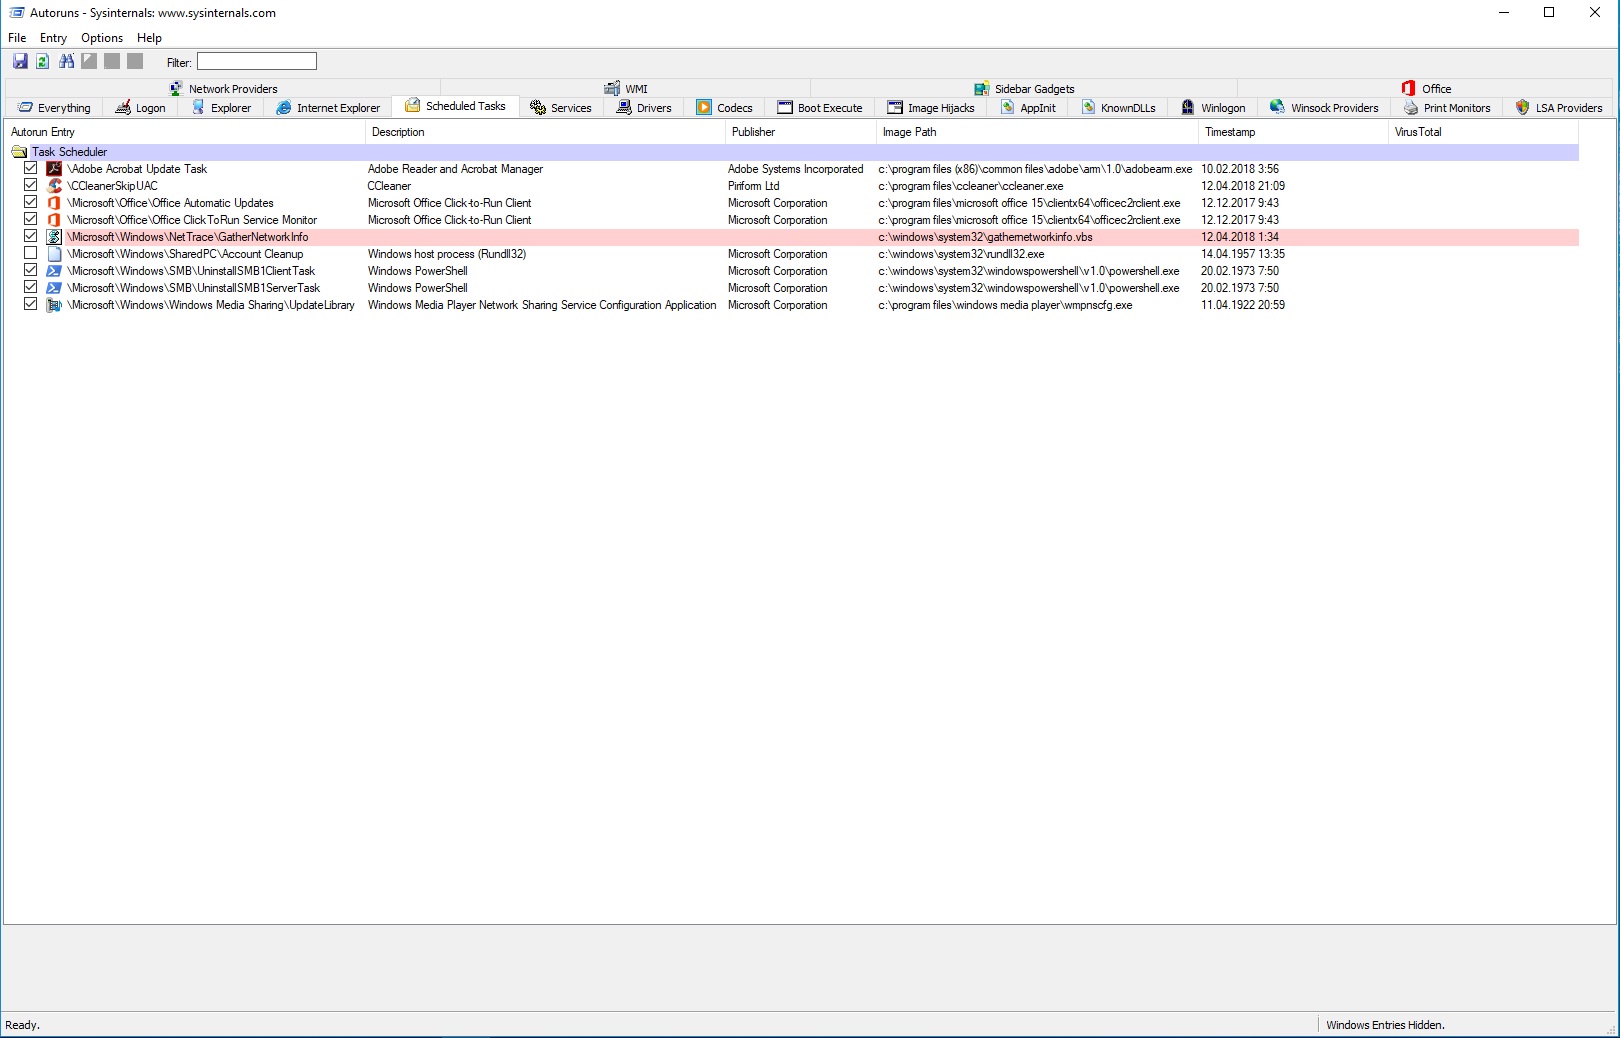The height and width of the screenshot is (1038, 1620).
Task: Click the WMI tab icon
Action: click(x=612, y=88)
